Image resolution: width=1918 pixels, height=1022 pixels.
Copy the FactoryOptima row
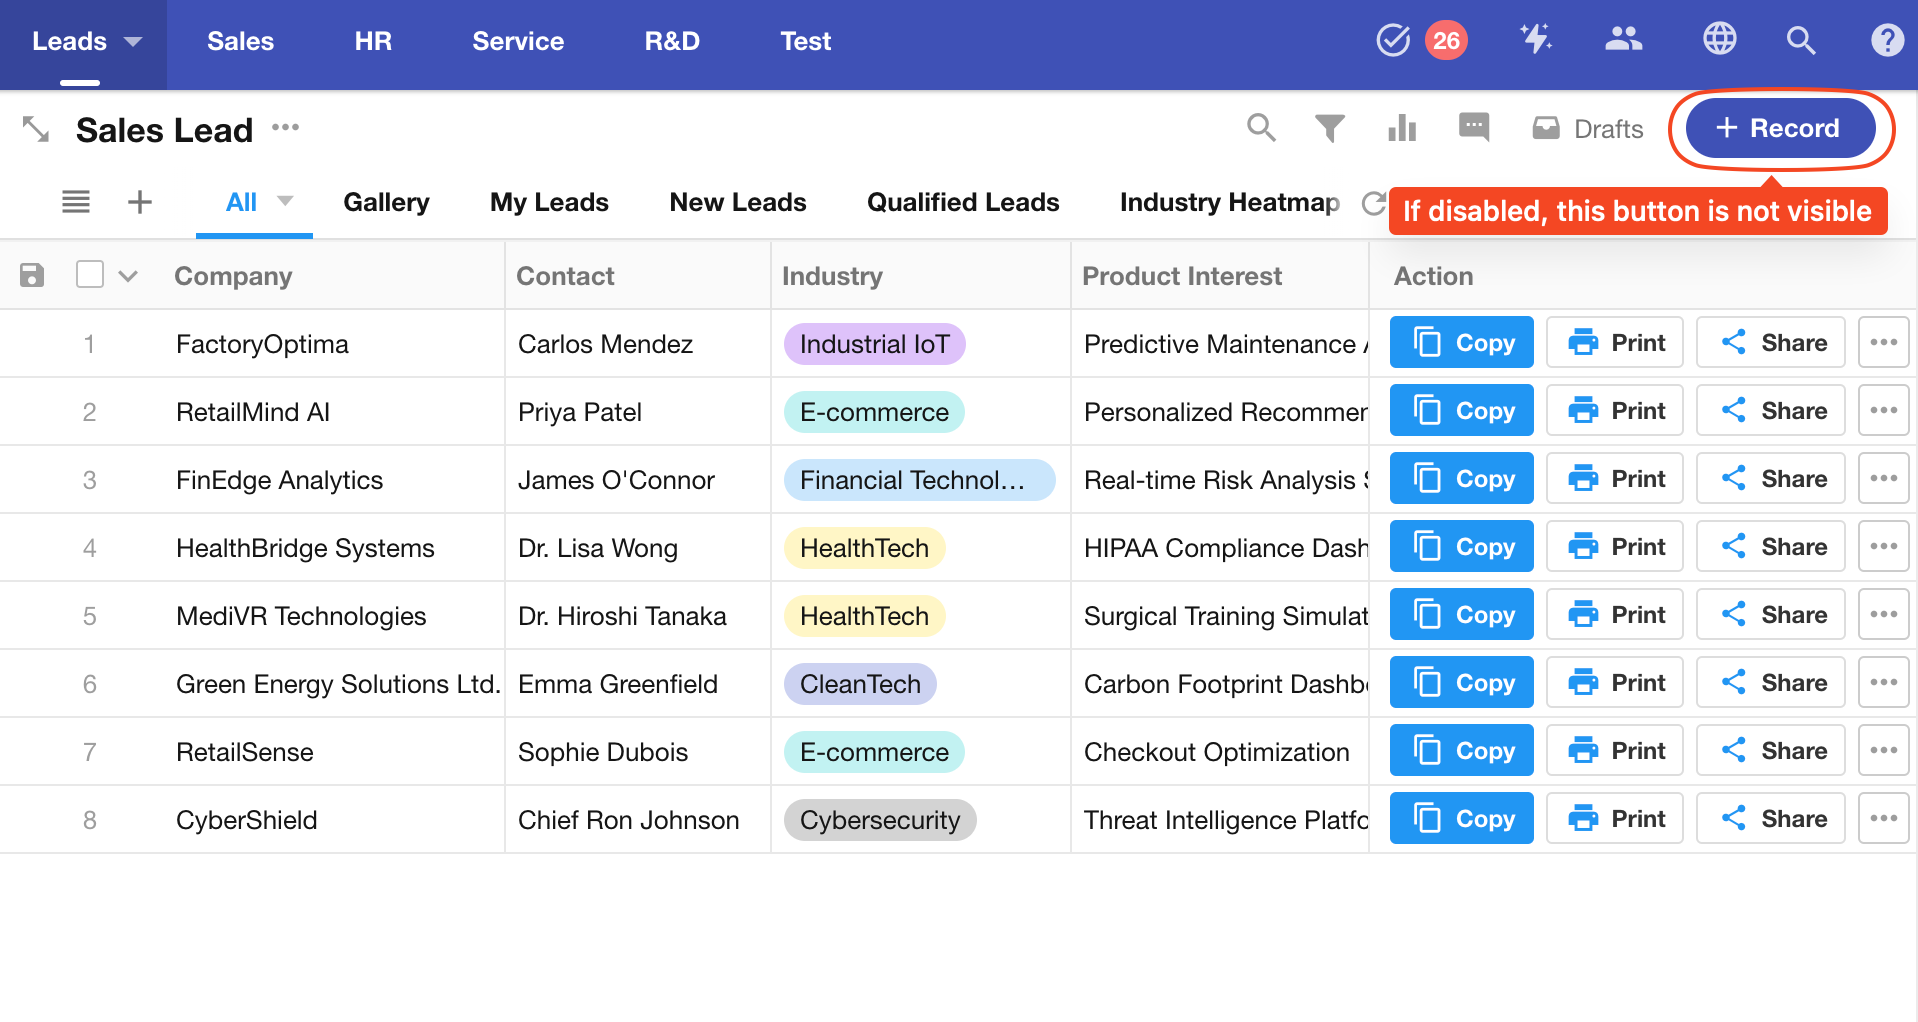pos(1461,343)
